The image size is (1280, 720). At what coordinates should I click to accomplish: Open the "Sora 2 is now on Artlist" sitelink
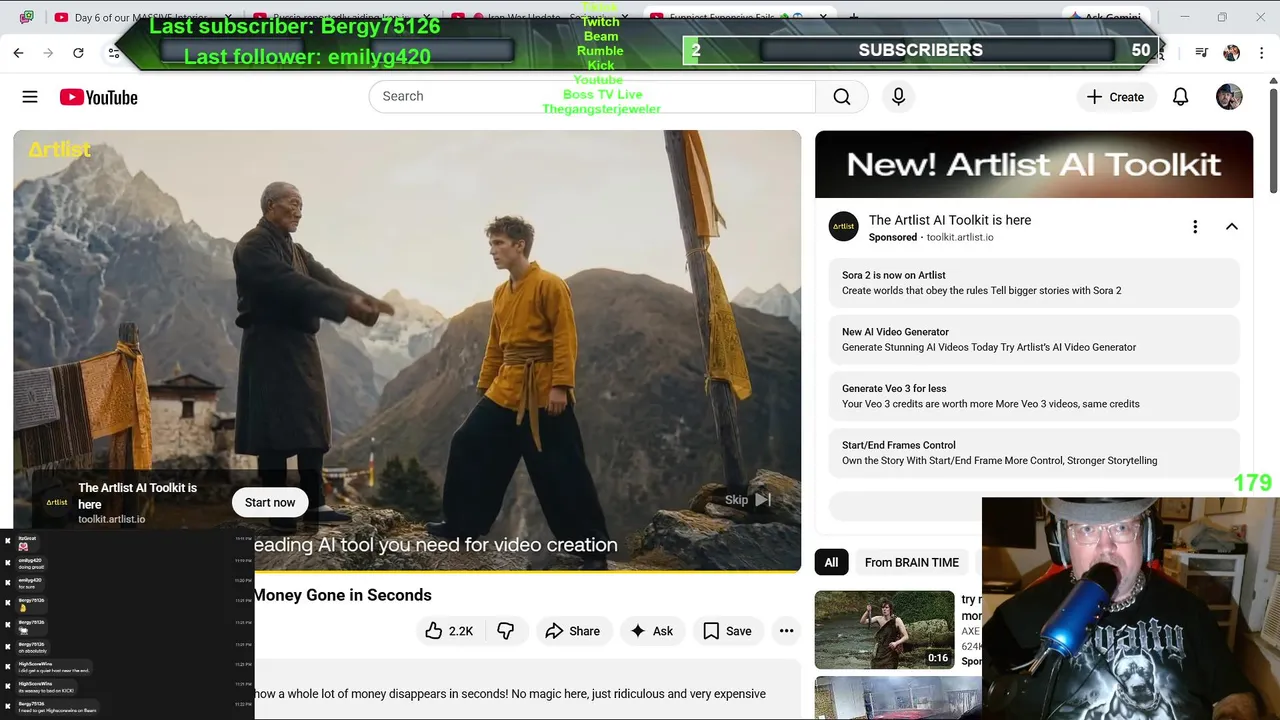point(1034,283)
